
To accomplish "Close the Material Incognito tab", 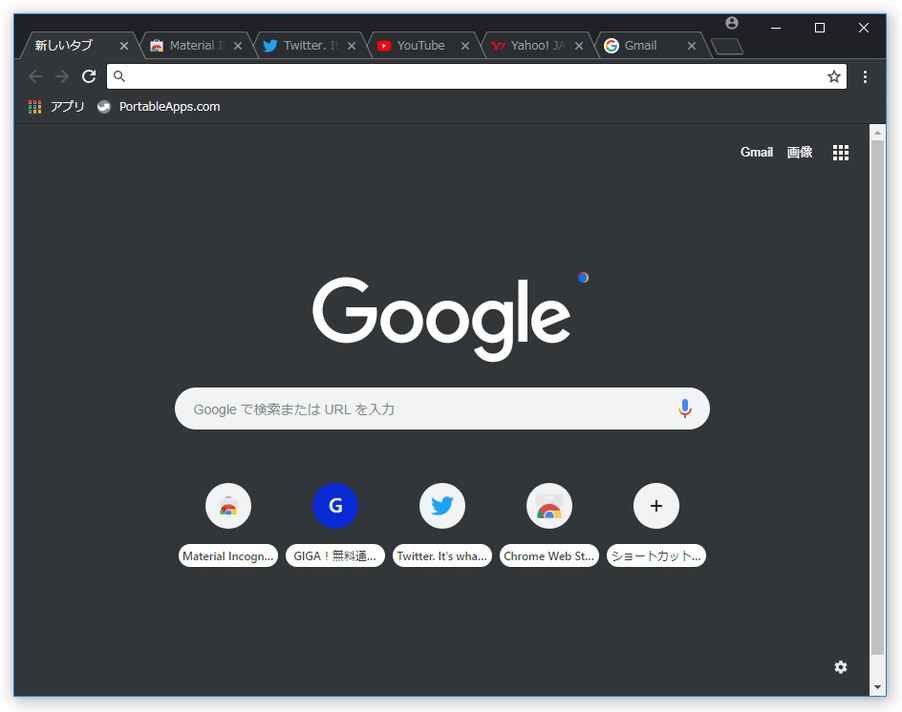I will pos(238,46).
